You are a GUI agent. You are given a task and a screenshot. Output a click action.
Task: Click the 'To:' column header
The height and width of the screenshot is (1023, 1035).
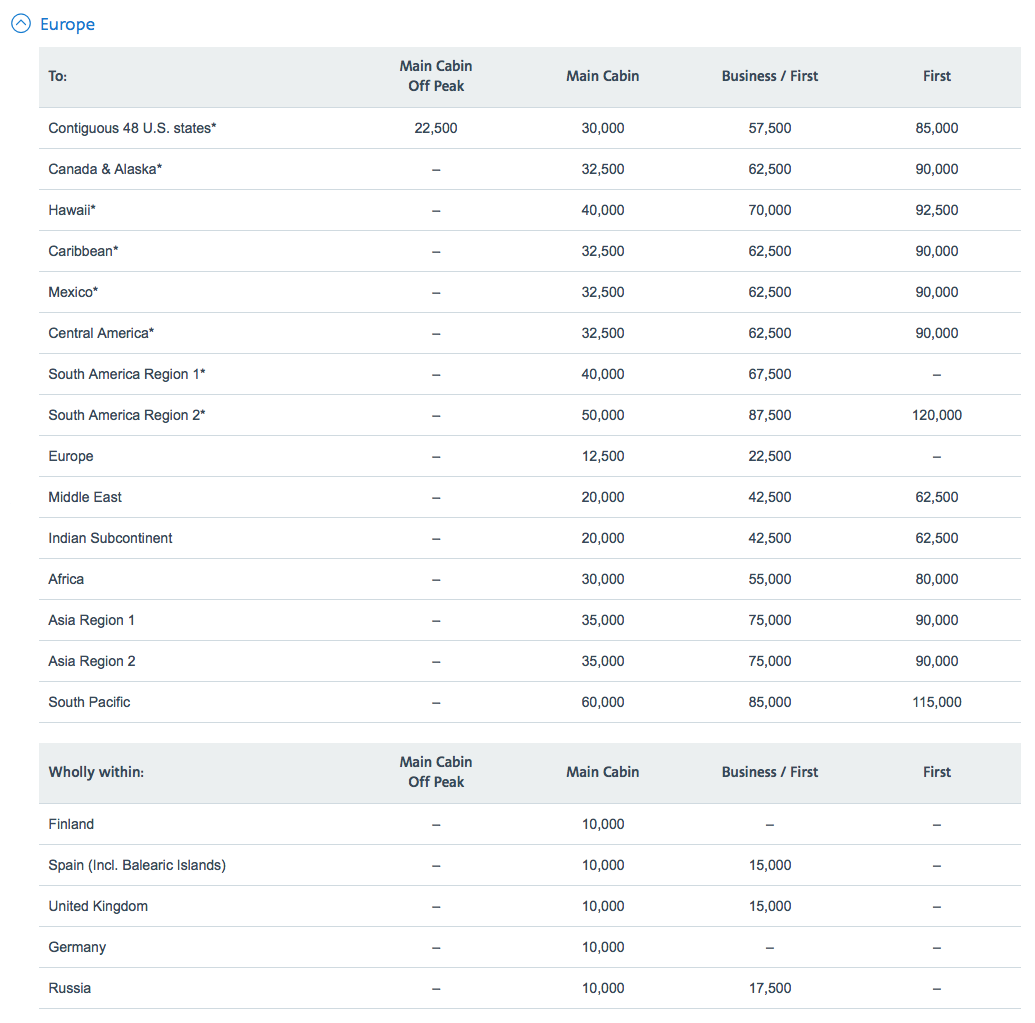click(x=57, y=76)
